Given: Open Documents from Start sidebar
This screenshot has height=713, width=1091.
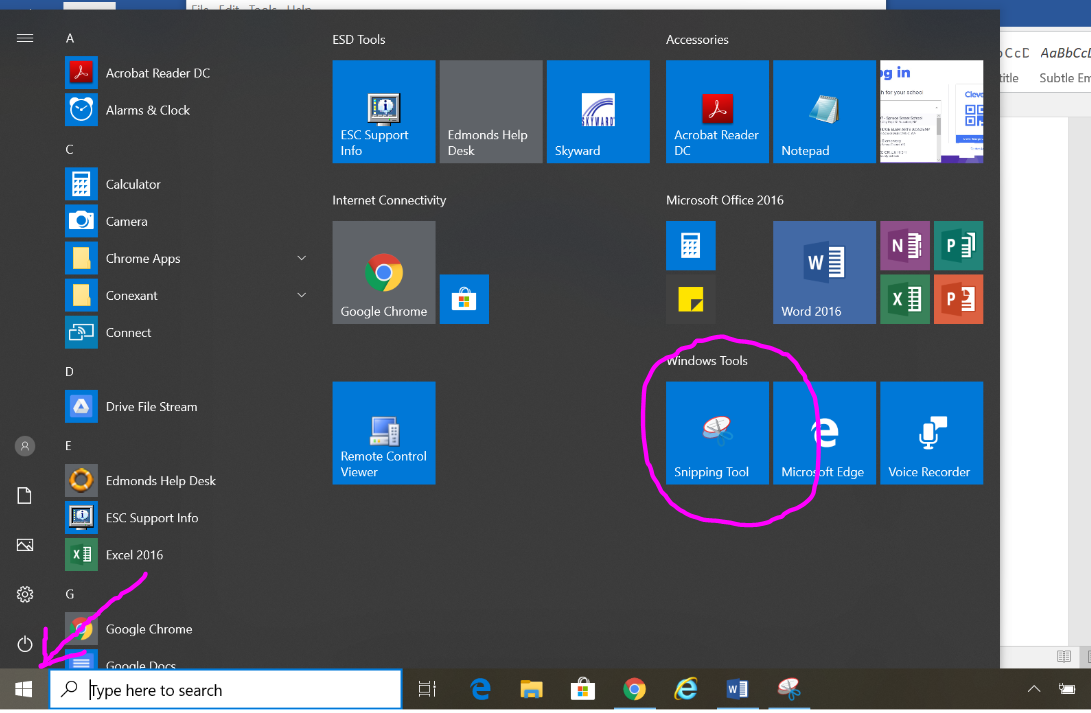Looking at the screenshot, I should click(x=25, y=495).
